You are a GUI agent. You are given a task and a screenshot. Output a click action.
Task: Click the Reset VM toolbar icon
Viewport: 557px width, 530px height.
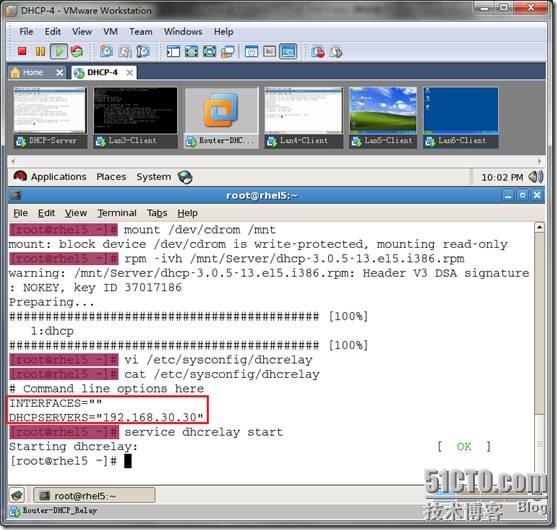pyautogui.click(x=77, y=52)
